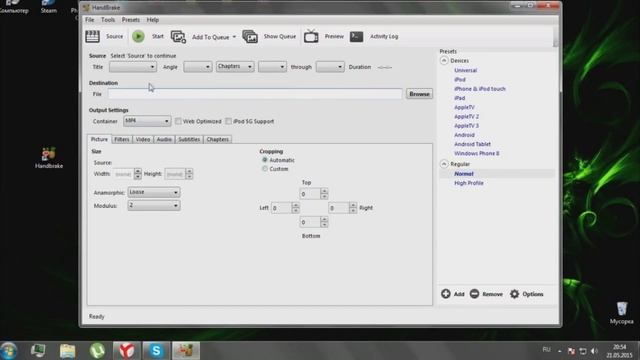Open Yandex browser from taskbar
The image size is (640, 360).
127,351
